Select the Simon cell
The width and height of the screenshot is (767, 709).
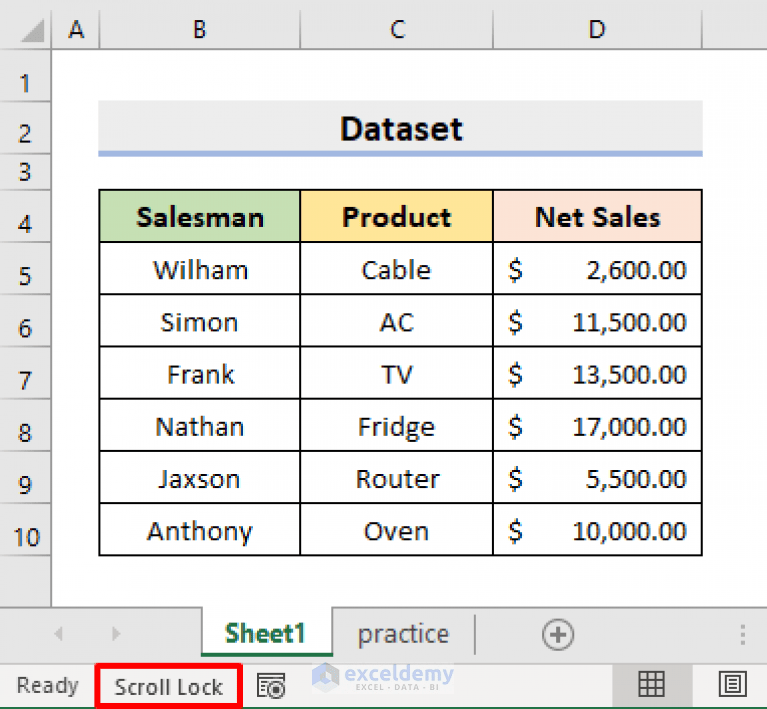(x=200, y=321)
